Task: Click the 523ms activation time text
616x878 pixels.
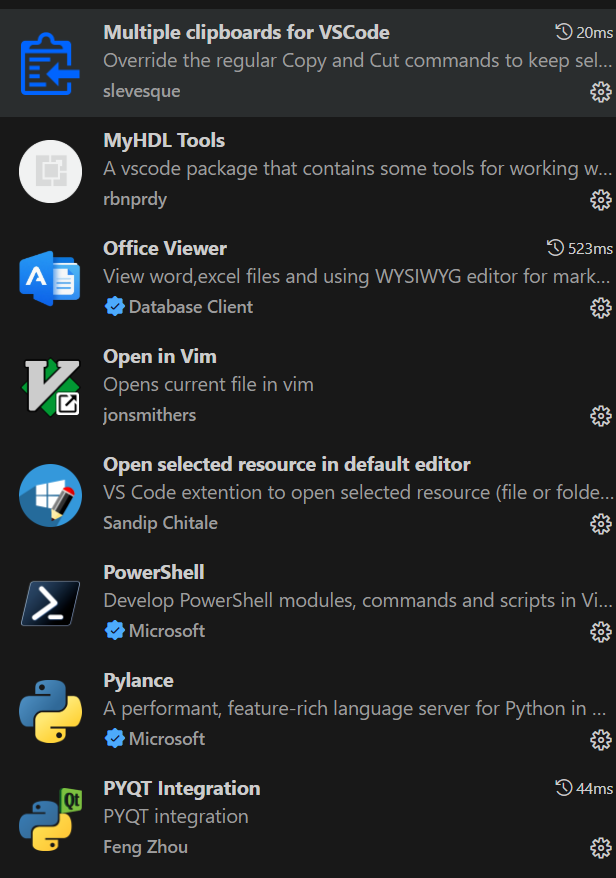Action: tap(591, 249)
